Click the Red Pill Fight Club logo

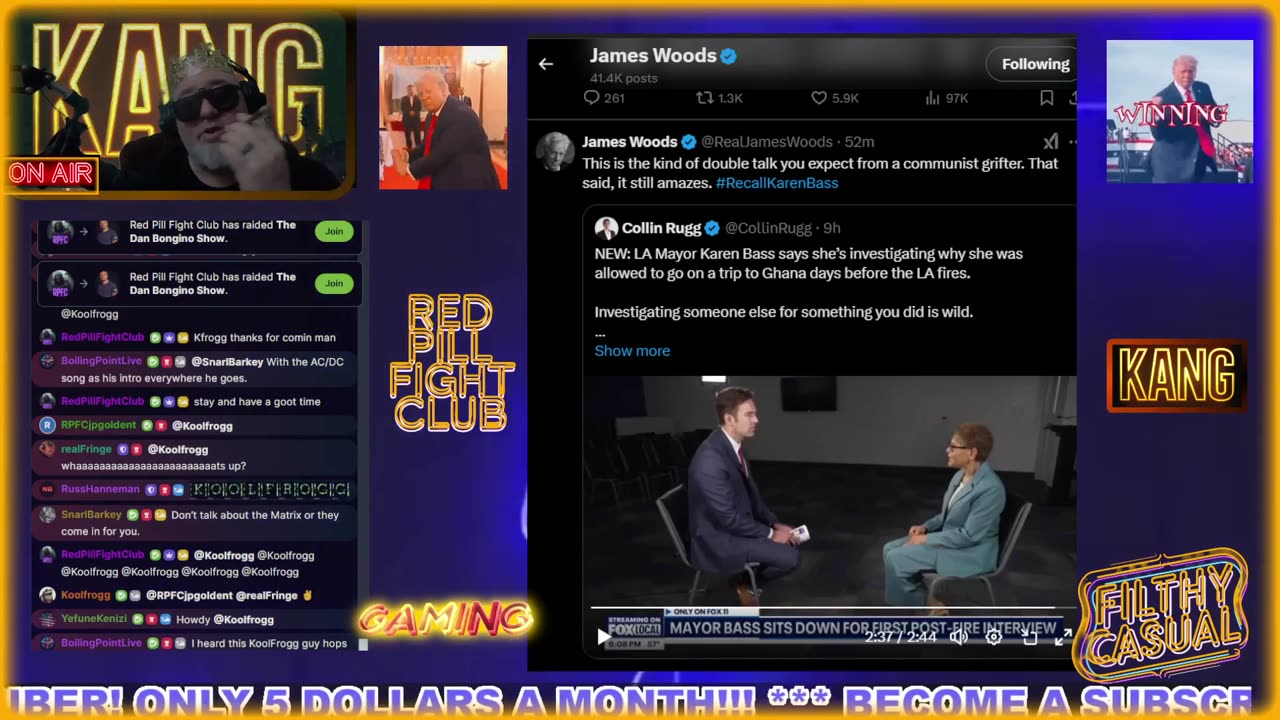(x=451, y=363)
